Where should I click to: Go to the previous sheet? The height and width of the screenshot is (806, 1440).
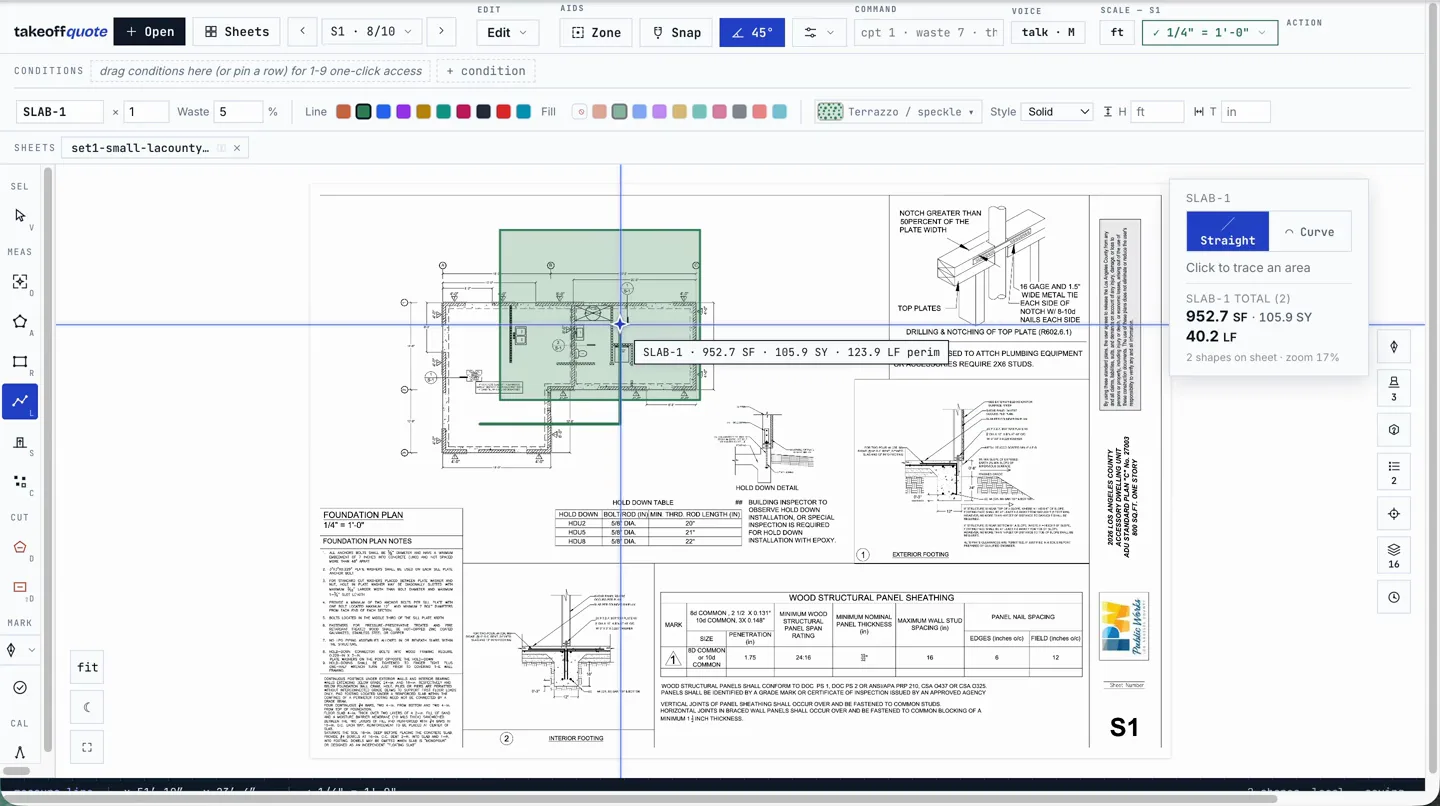(303, 32)
